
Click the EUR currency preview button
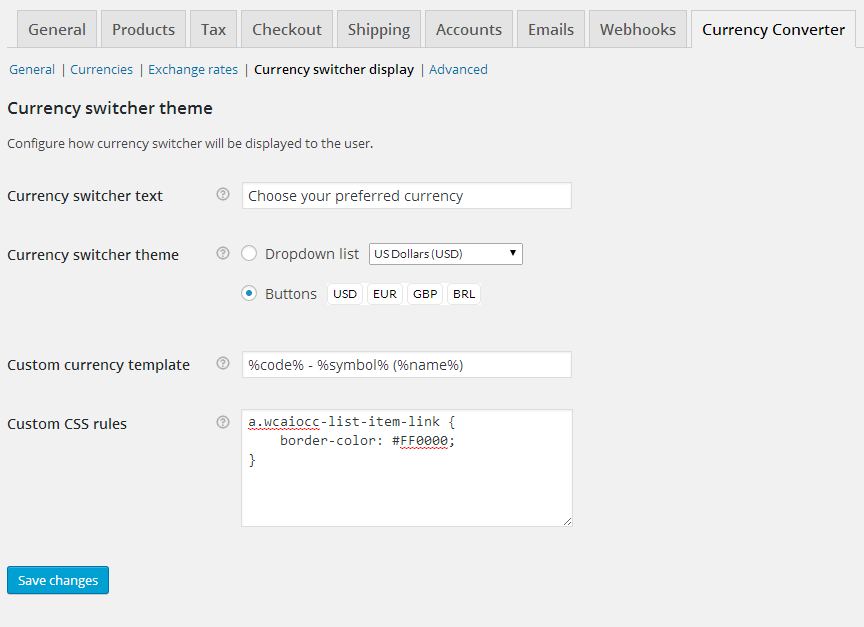[384, 294]
